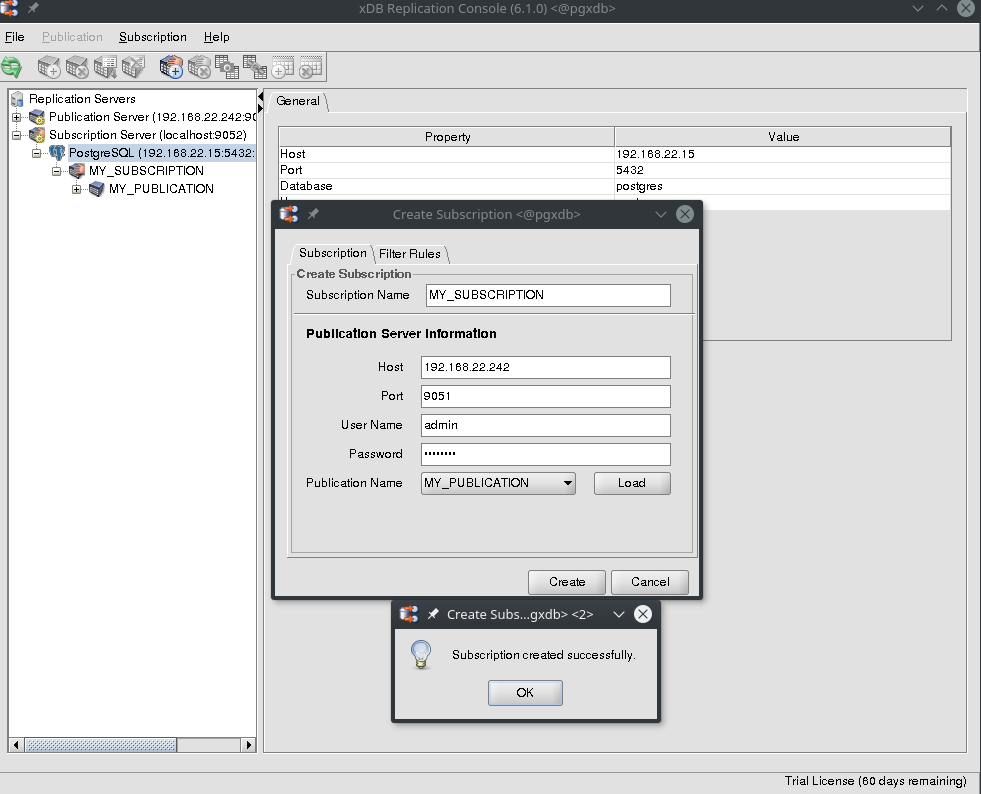Select the PostgreSQL elephant database icon
Viewport: 981px width, 794px height.
coord(58,153)
